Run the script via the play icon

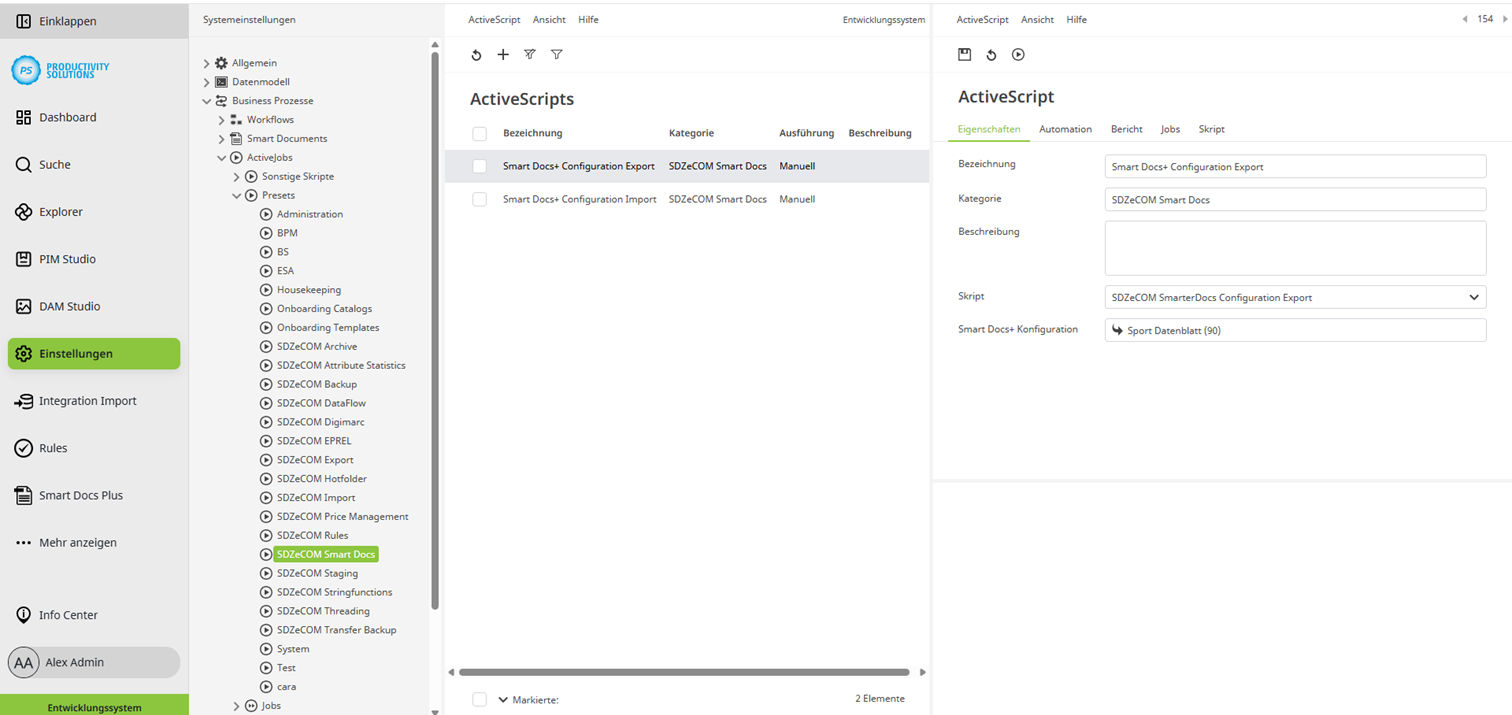tap(1018, 55)
